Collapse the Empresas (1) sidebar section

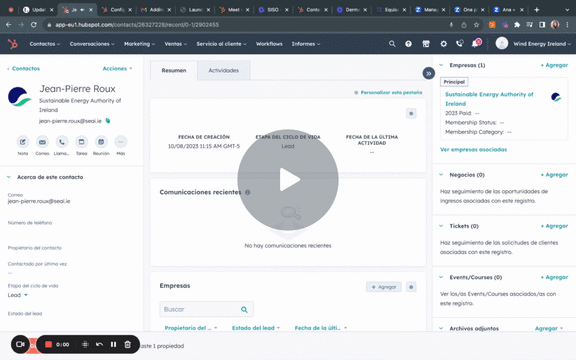pyautogui.click(x=441, y=65)
